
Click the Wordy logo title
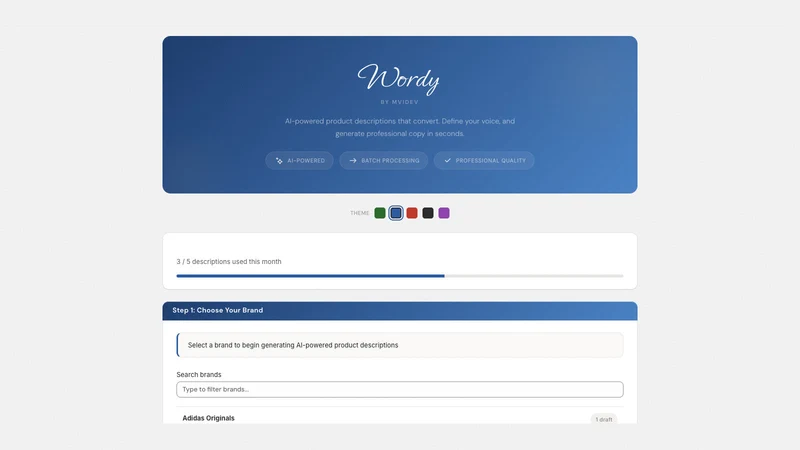[x=398, y=79]
